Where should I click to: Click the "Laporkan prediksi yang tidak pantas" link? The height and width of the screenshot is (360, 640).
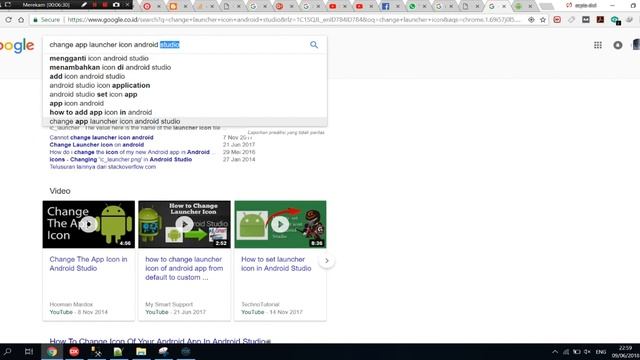click(x=286, y=133)
